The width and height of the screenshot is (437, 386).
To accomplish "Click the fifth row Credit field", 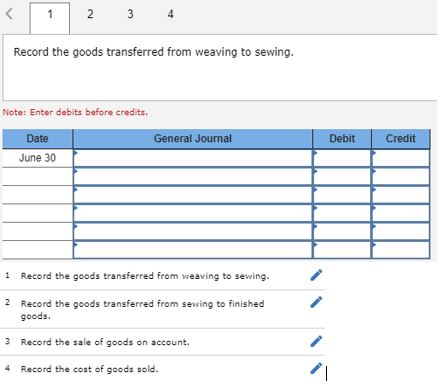I will pos(401,231).
